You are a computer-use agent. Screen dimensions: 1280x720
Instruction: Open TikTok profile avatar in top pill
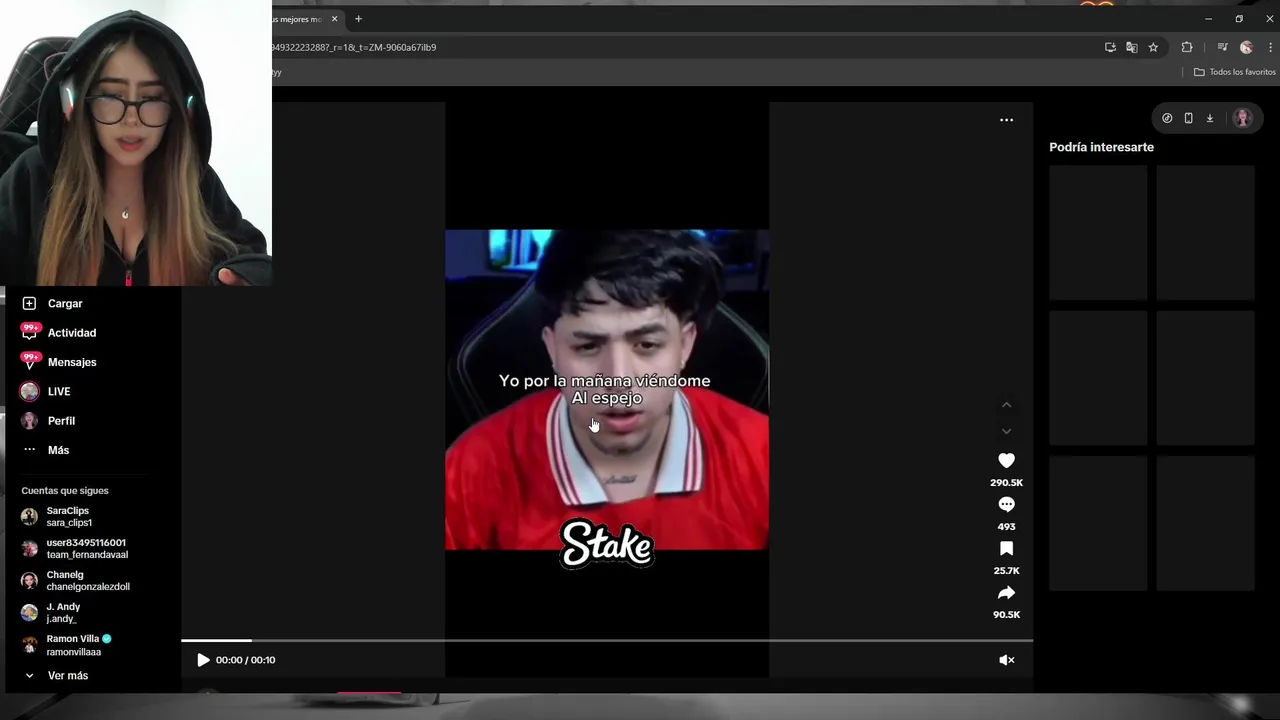click(1243, 118)
